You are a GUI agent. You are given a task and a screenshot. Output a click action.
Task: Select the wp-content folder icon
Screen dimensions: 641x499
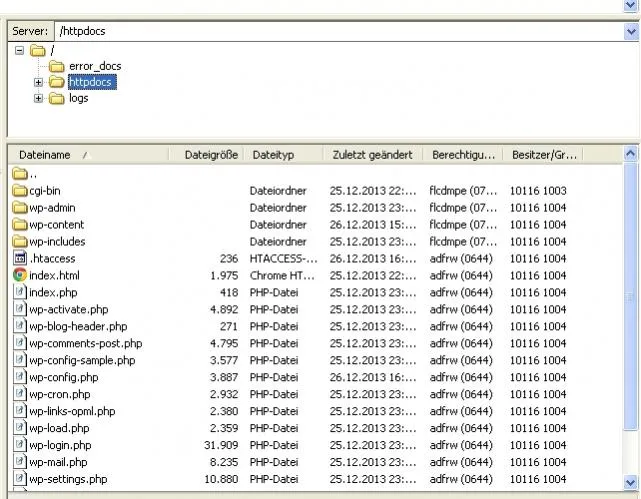20,225
